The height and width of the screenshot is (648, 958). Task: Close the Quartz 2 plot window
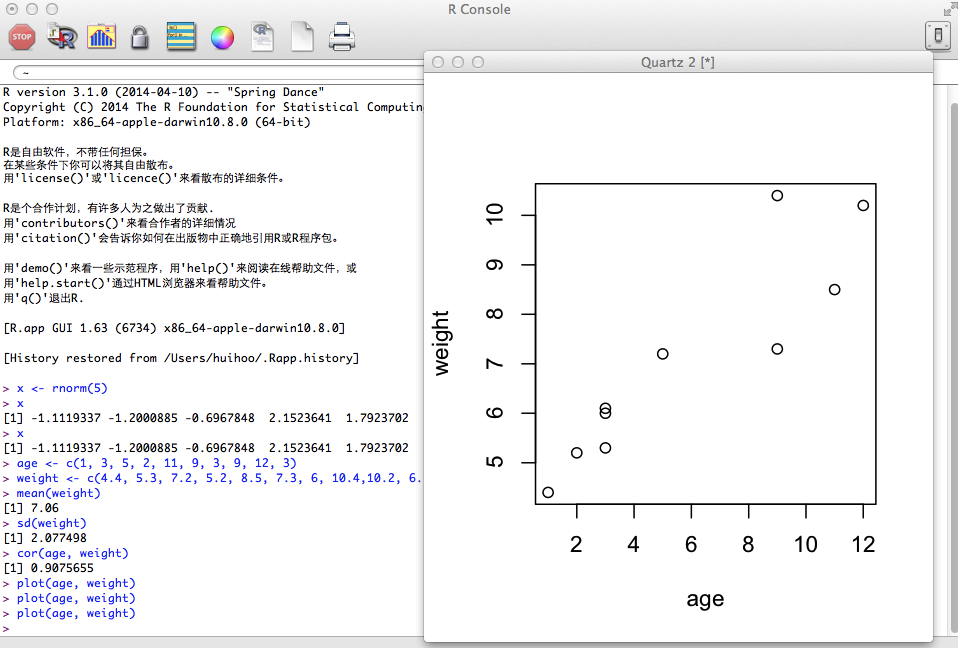point(438,62)
